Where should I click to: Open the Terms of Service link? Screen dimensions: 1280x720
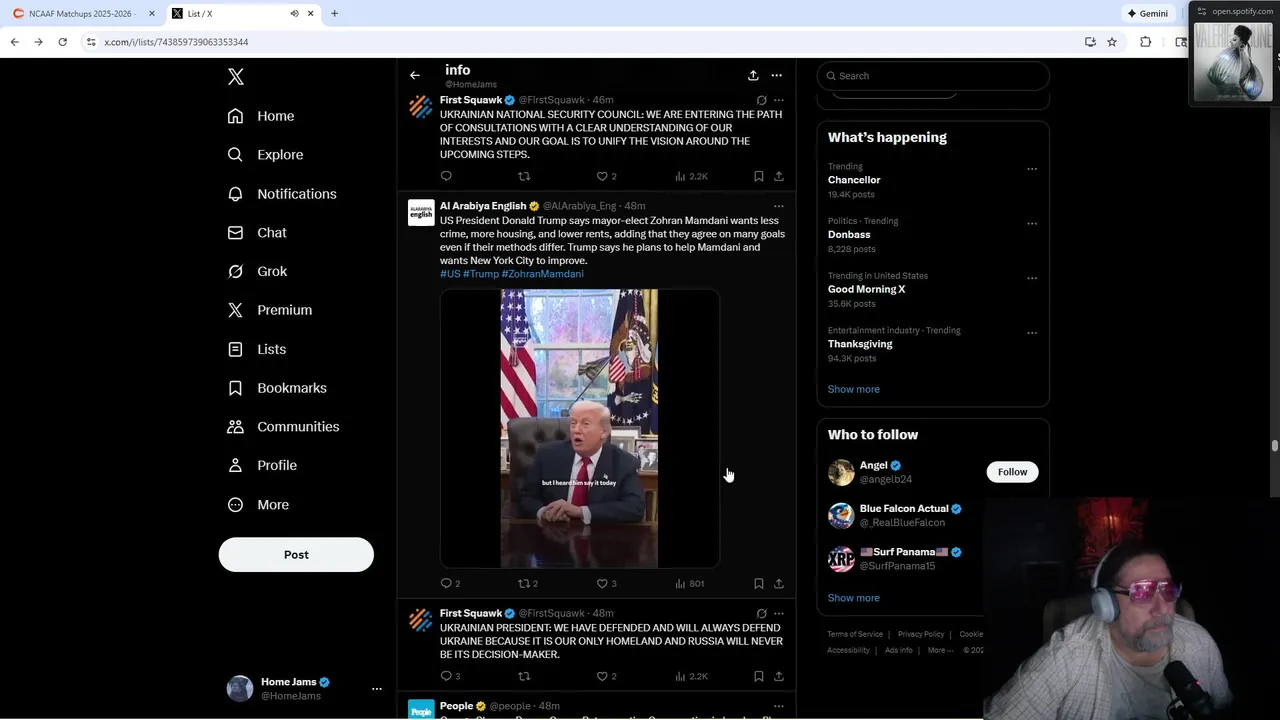pyautogui.click(x=855, y=634)
